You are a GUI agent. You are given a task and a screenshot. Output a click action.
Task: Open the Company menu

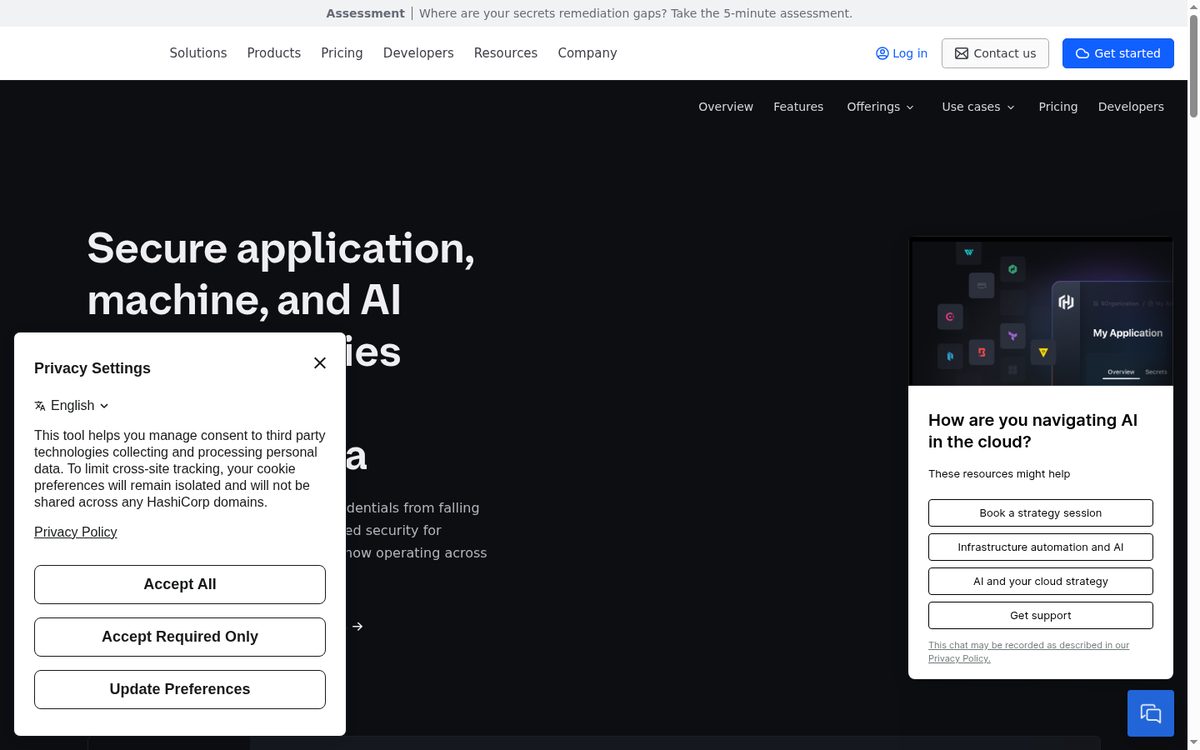587,53
